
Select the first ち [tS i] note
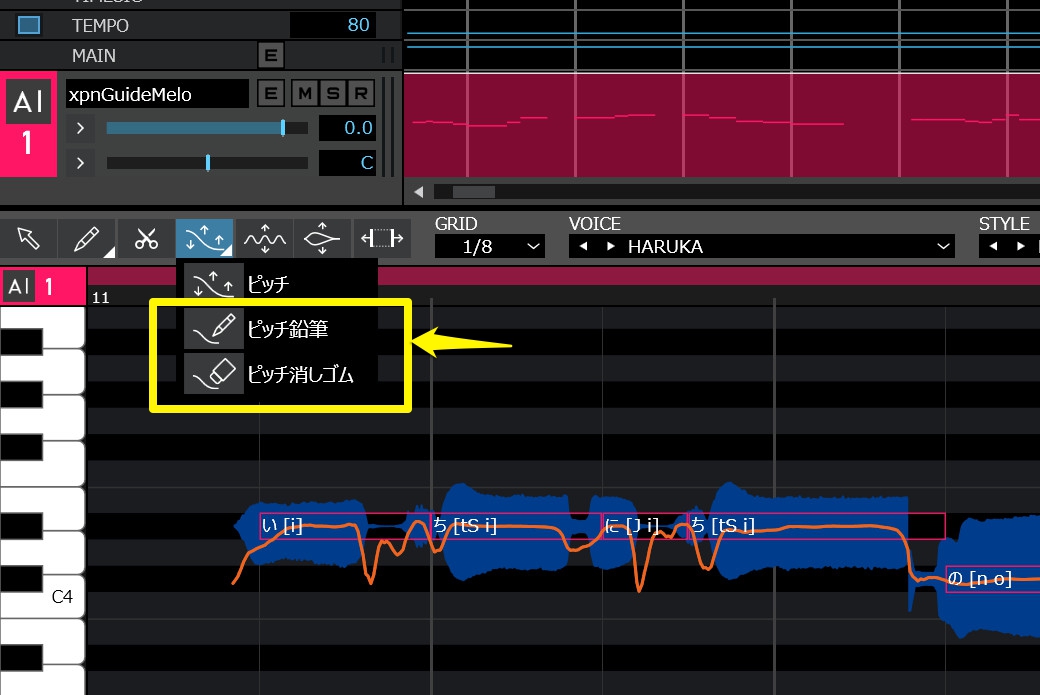(516, 526)
